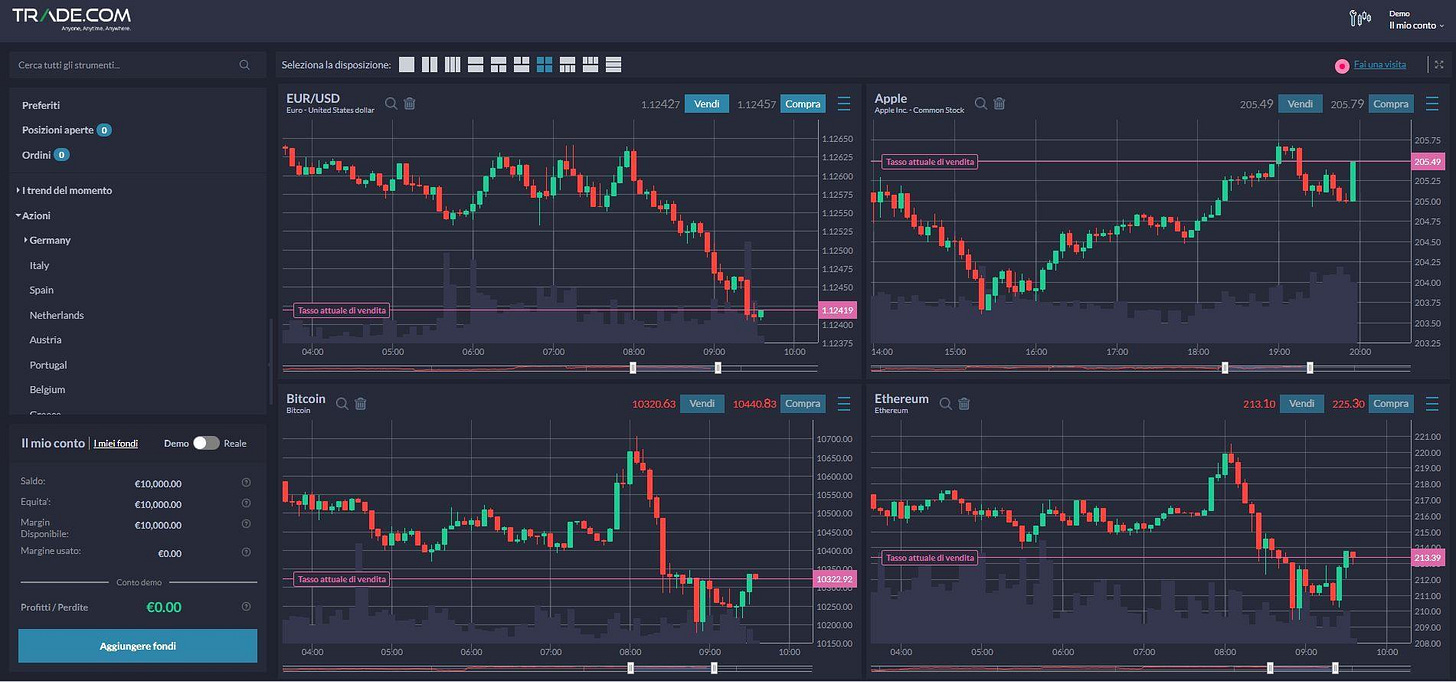Open the Preferiti list

(41, 105)
